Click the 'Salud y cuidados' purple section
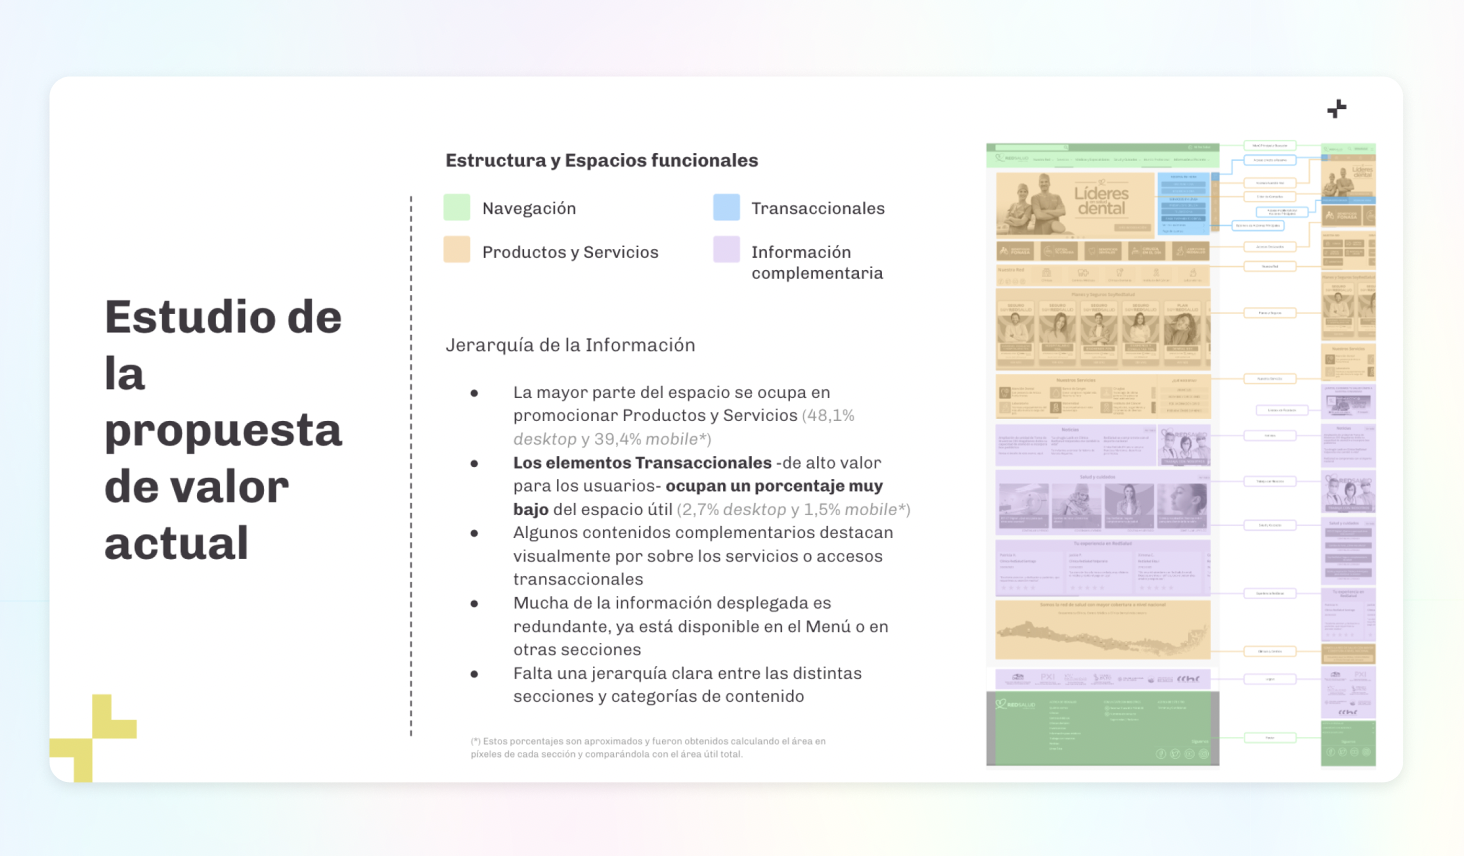The height and width of the screenshot is (856, 1464). 1102,504
